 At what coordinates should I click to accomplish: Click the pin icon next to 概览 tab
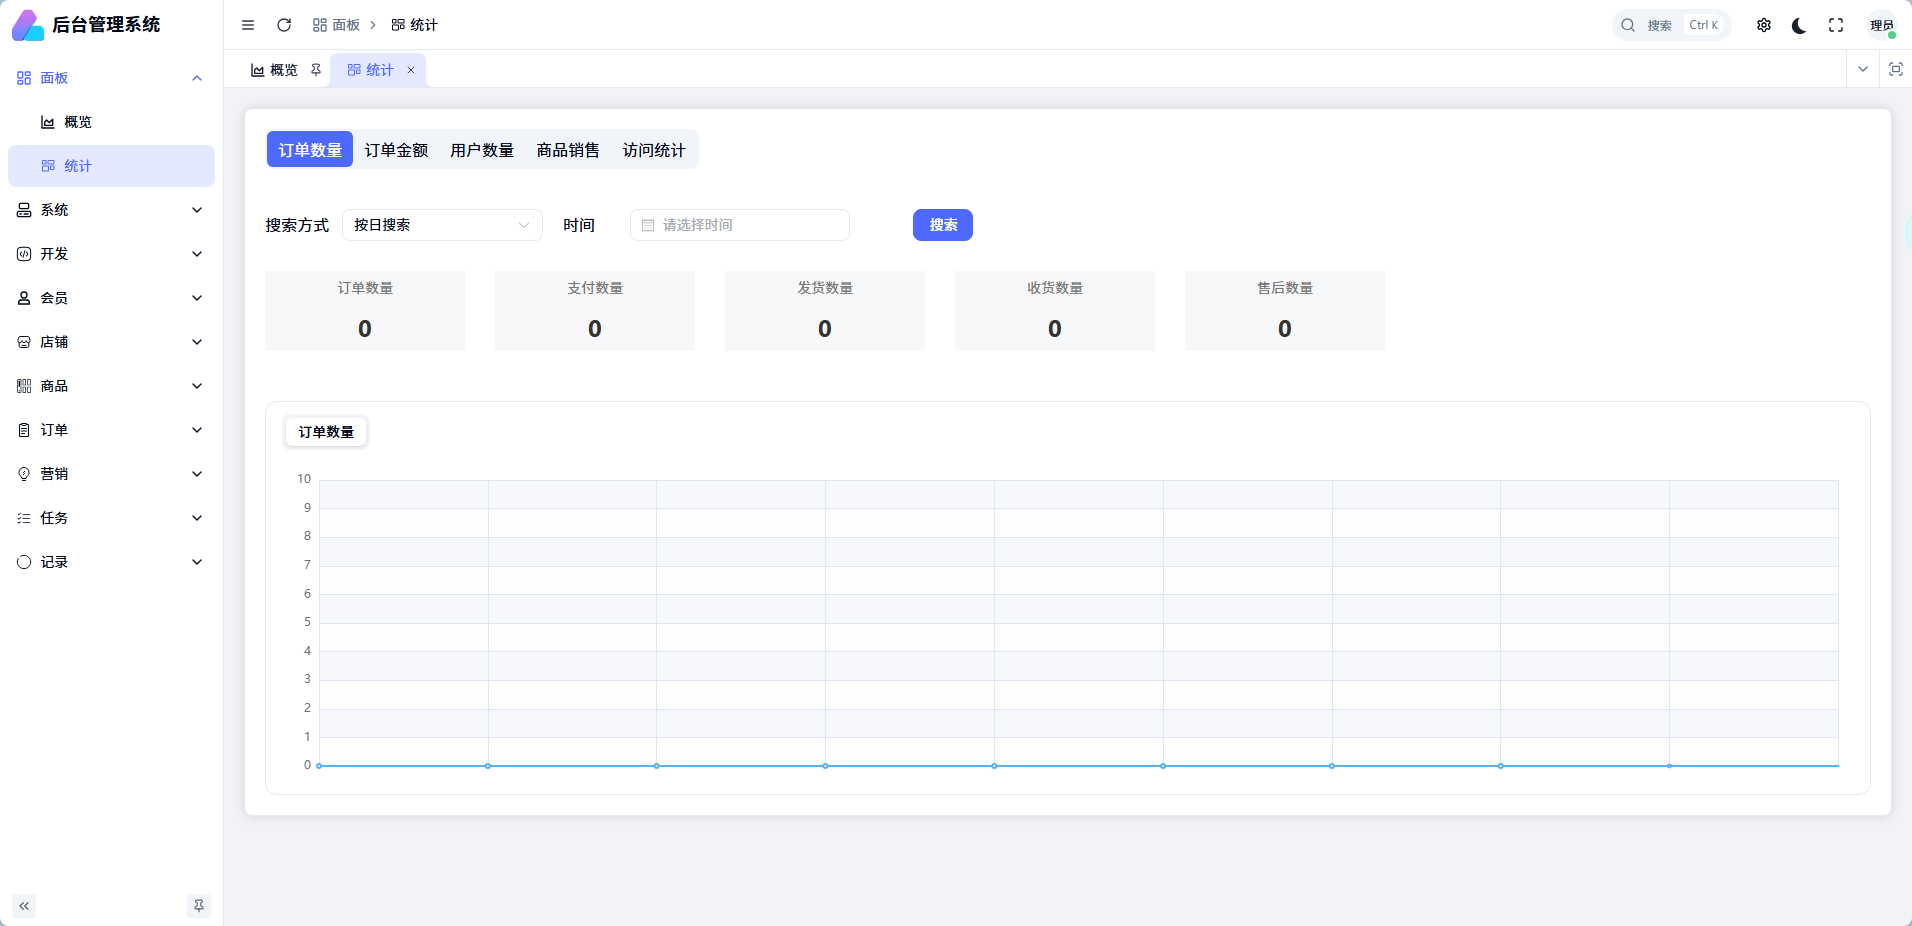coord(316,69)
